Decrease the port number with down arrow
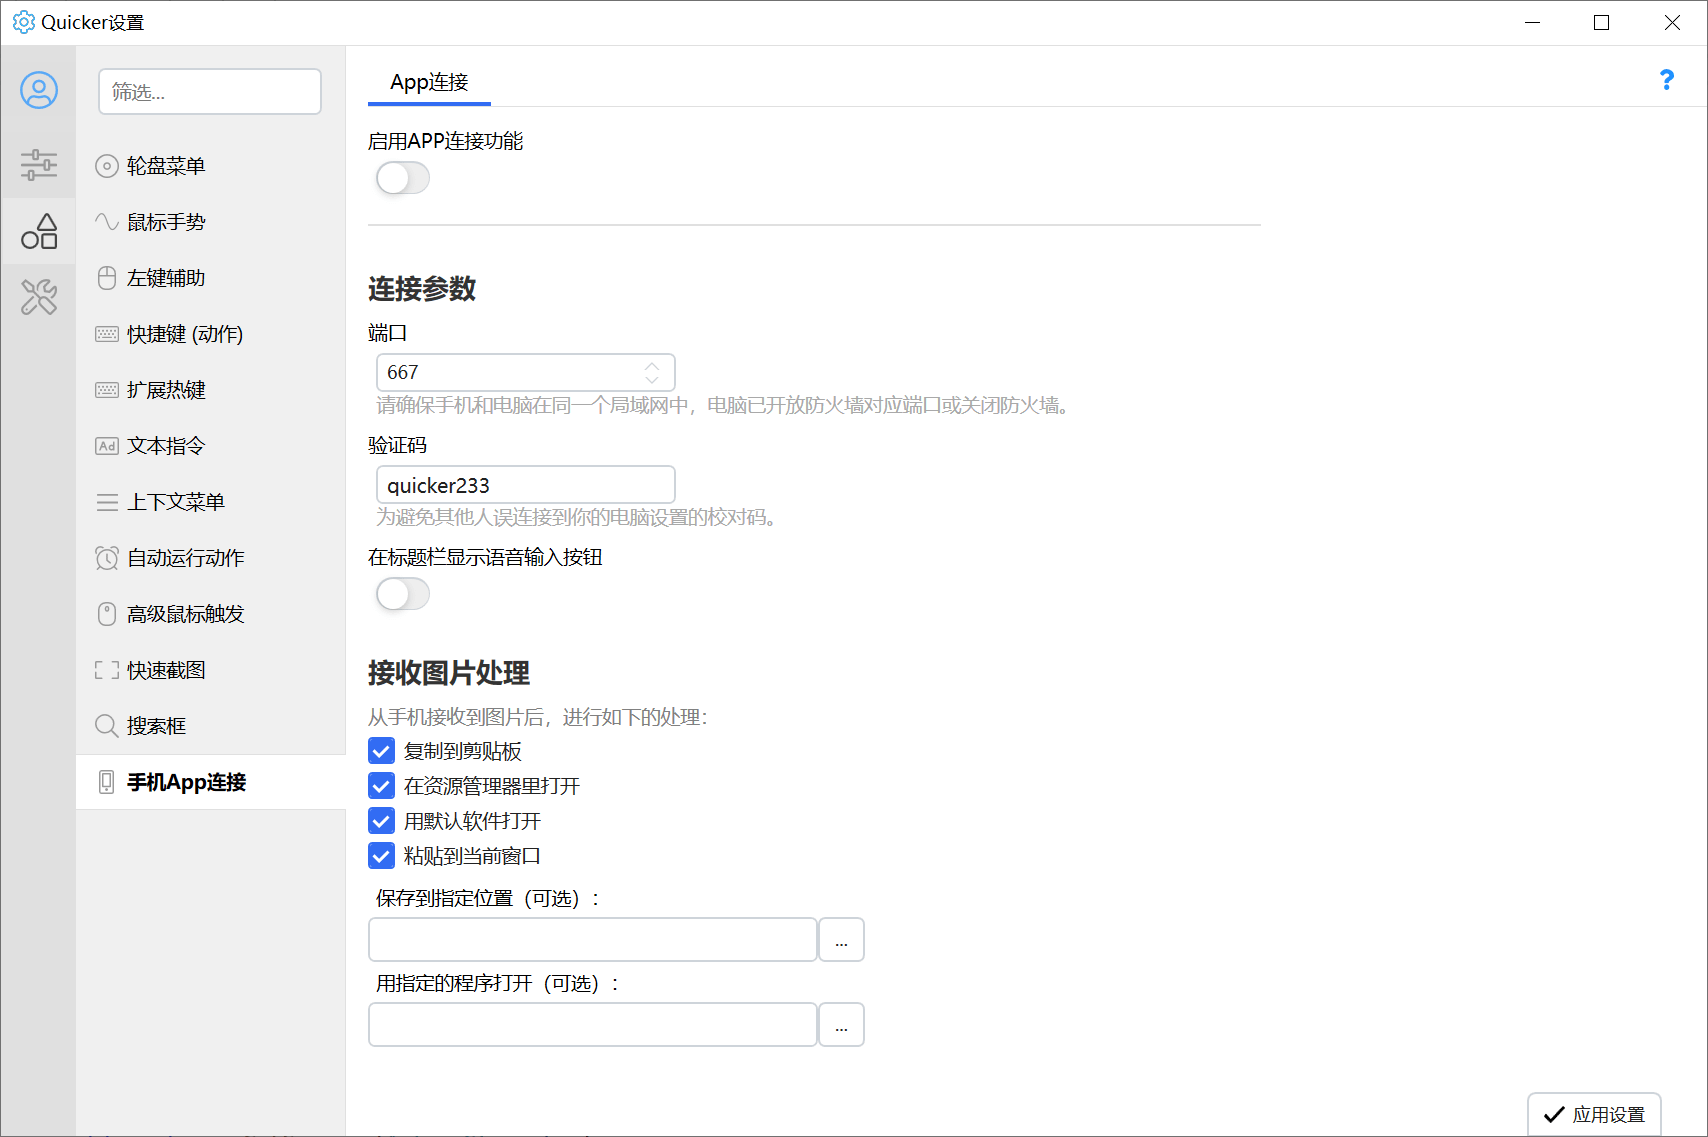1708x1137 pixels. pos(652,380)
